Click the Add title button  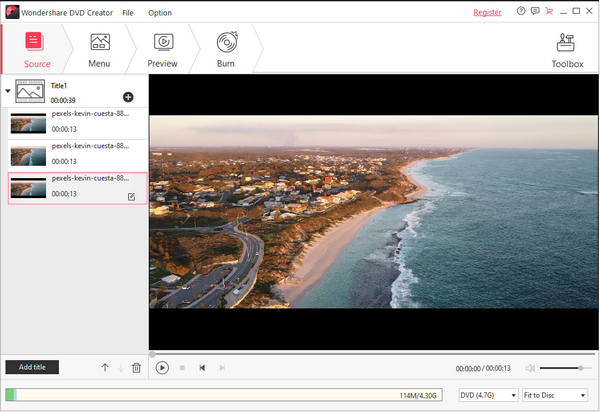32,367
